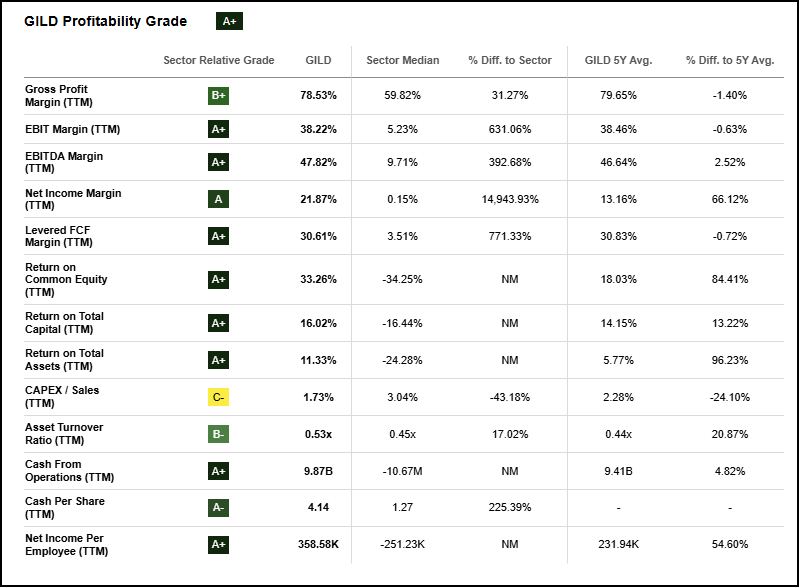Screen dimensions: 799x587
Task: Click the A+ grade badge for EBIT Margin
Action: click(x=219, y=129)
